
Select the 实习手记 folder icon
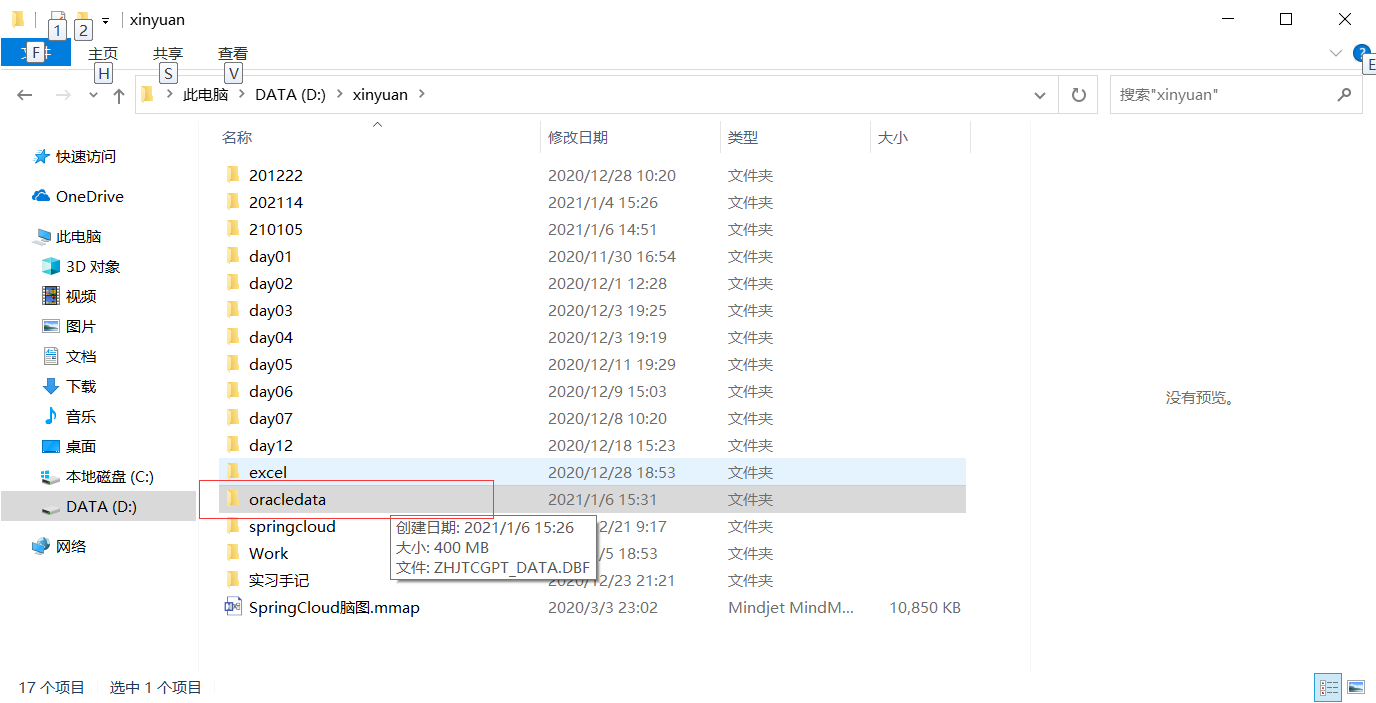pyautogui.click(x=233, y=579)
